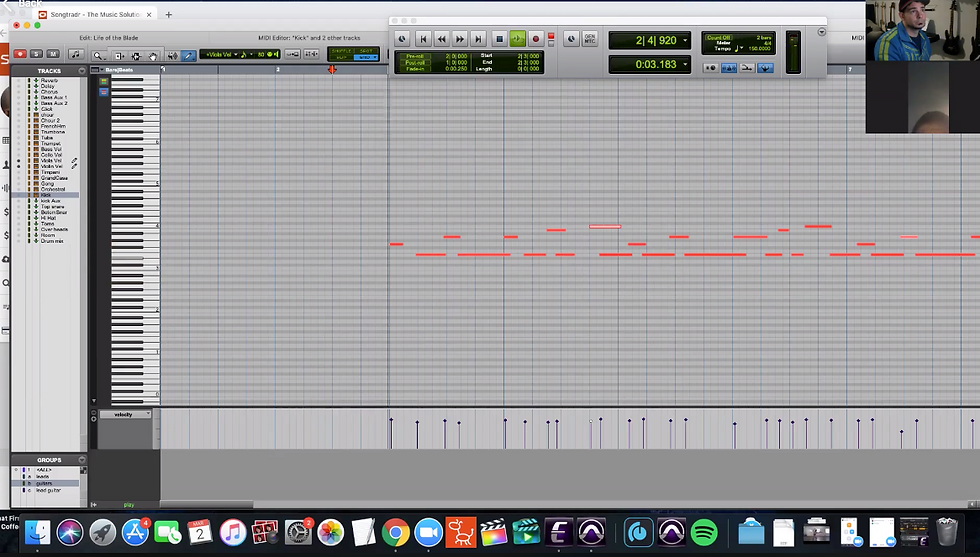980x557 pixels.
Task: Click the default note velocity value 80
Action: point(261,54)
